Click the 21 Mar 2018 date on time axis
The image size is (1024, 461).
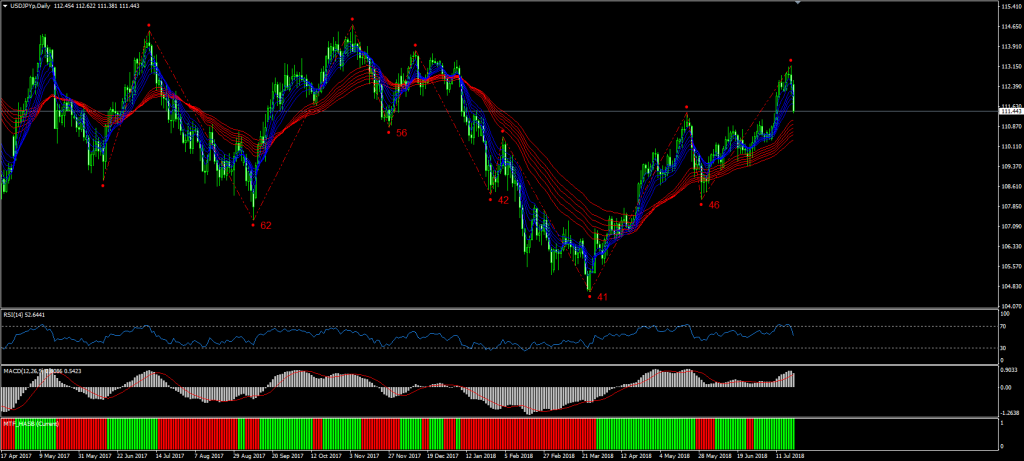tap(598, 455)
